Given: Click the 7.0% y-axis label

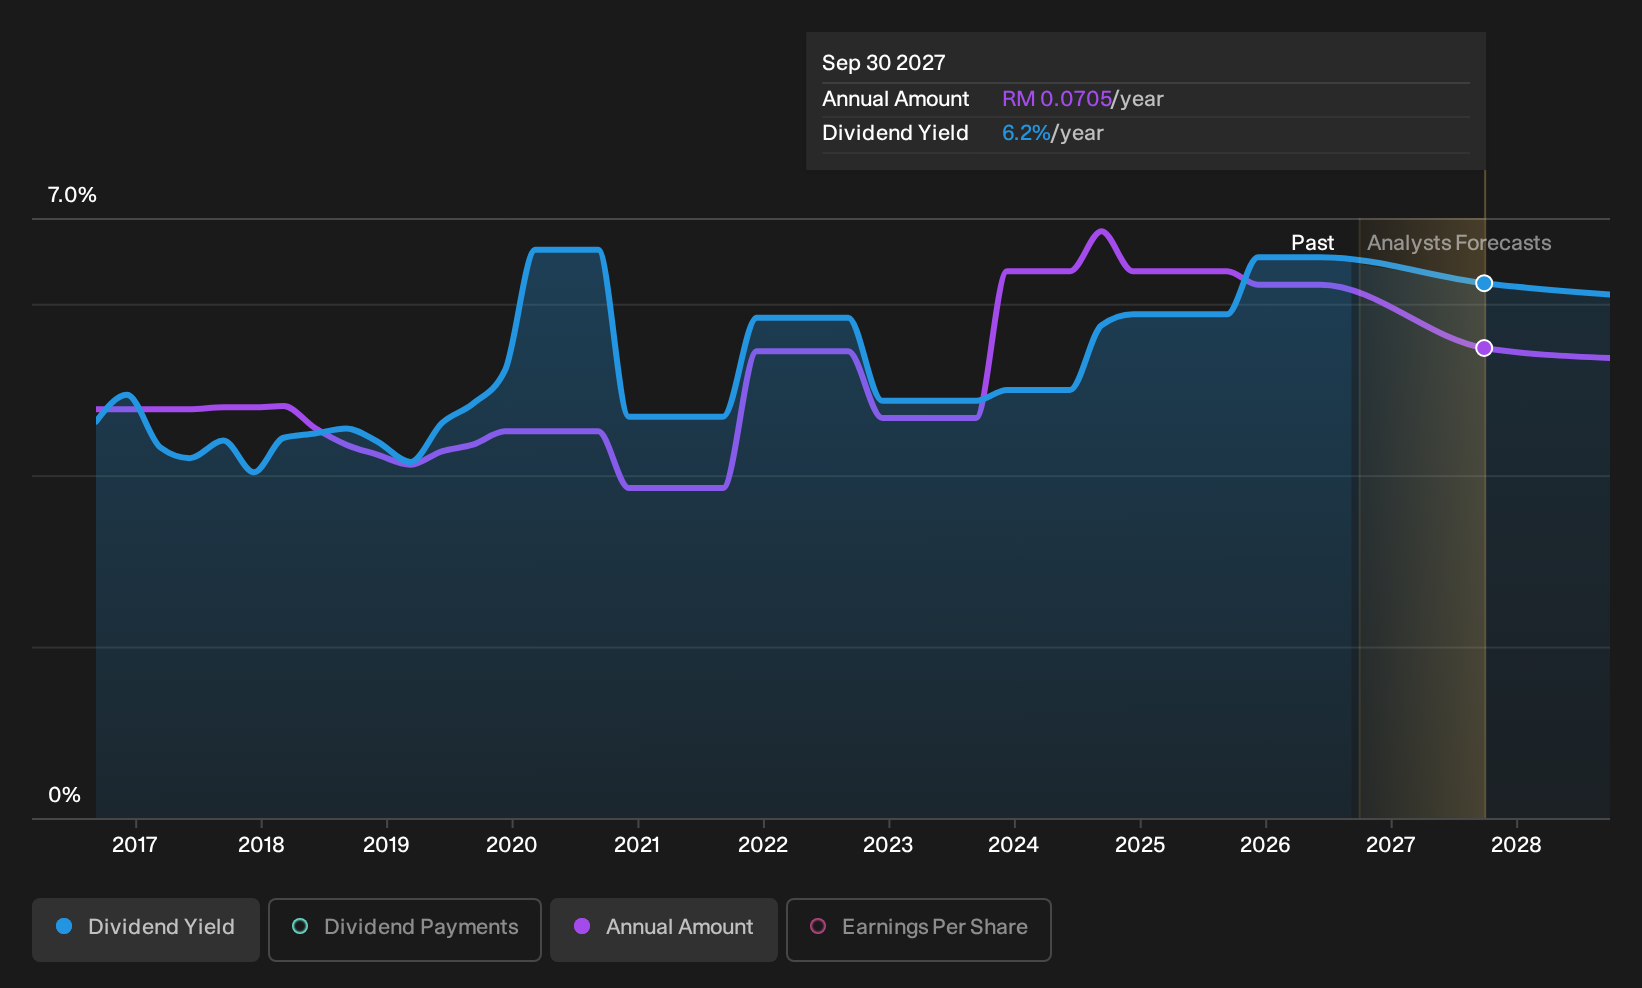Looking at the screenshot, I should point(72,195).
